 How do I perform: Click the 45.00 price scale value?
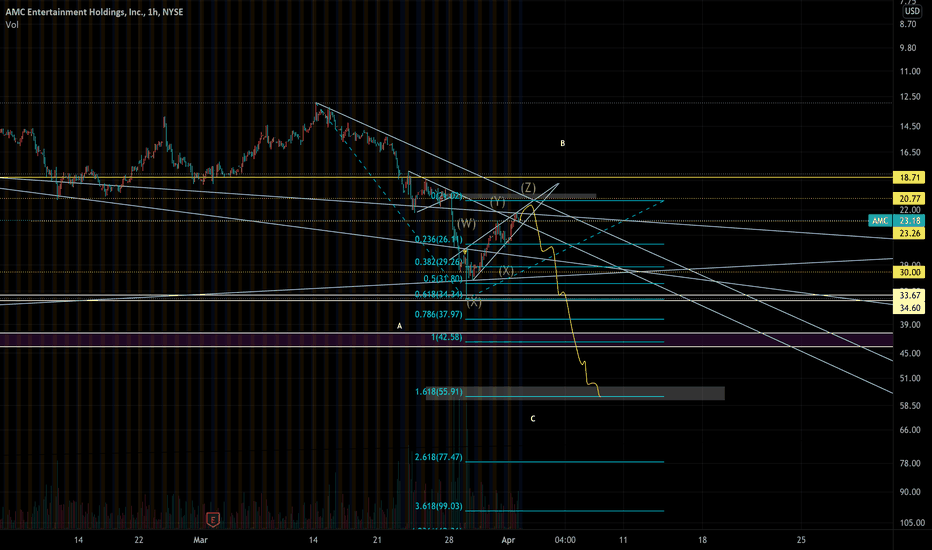click(910, 353)
